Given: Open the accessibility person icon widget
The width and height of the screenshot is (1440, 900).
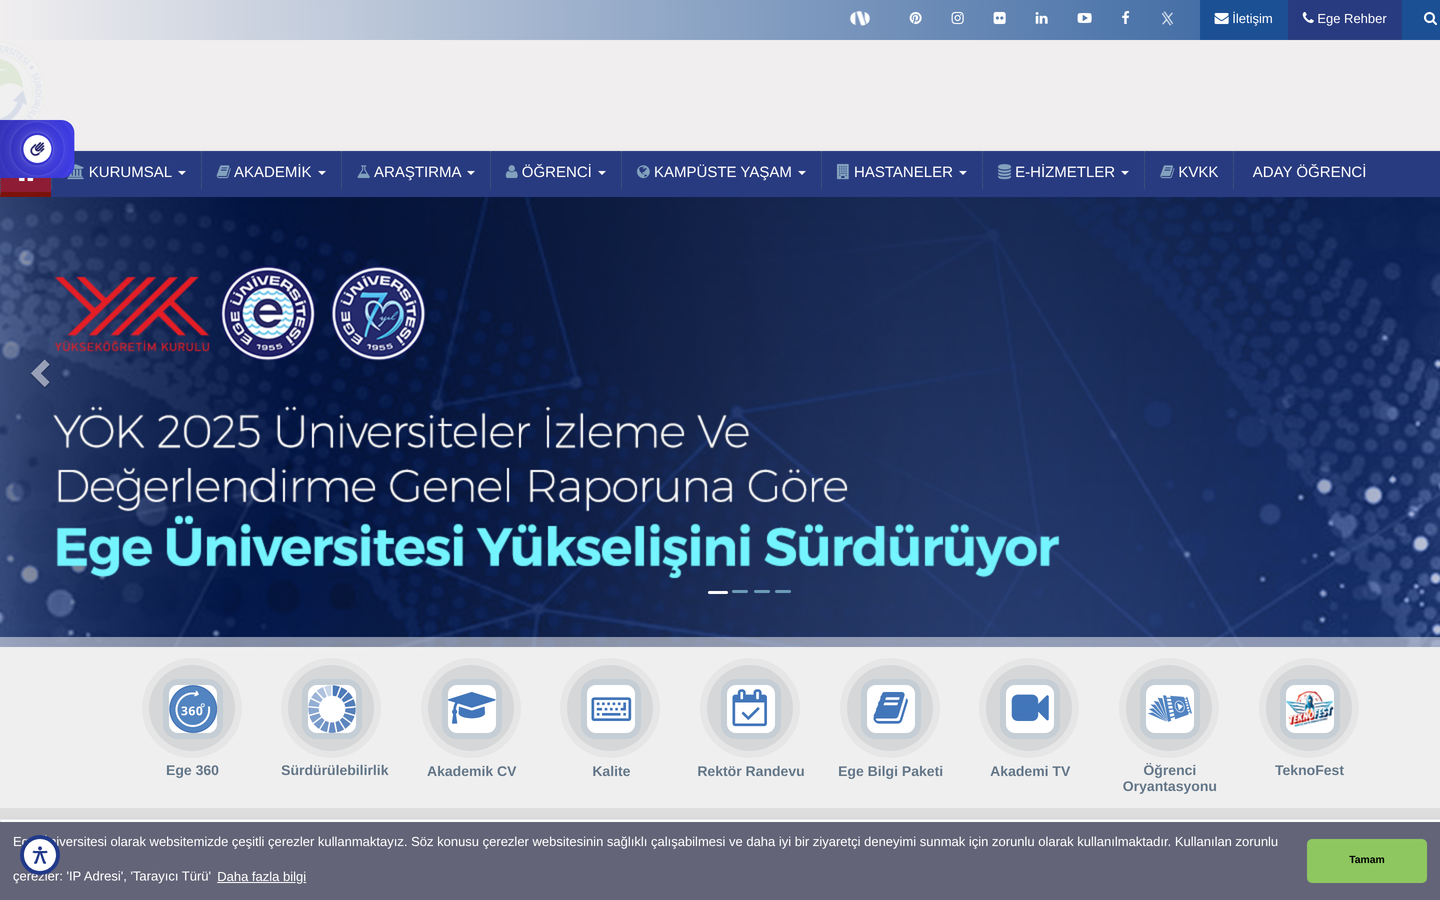Looking at the screenshot, I should point(40,855).
